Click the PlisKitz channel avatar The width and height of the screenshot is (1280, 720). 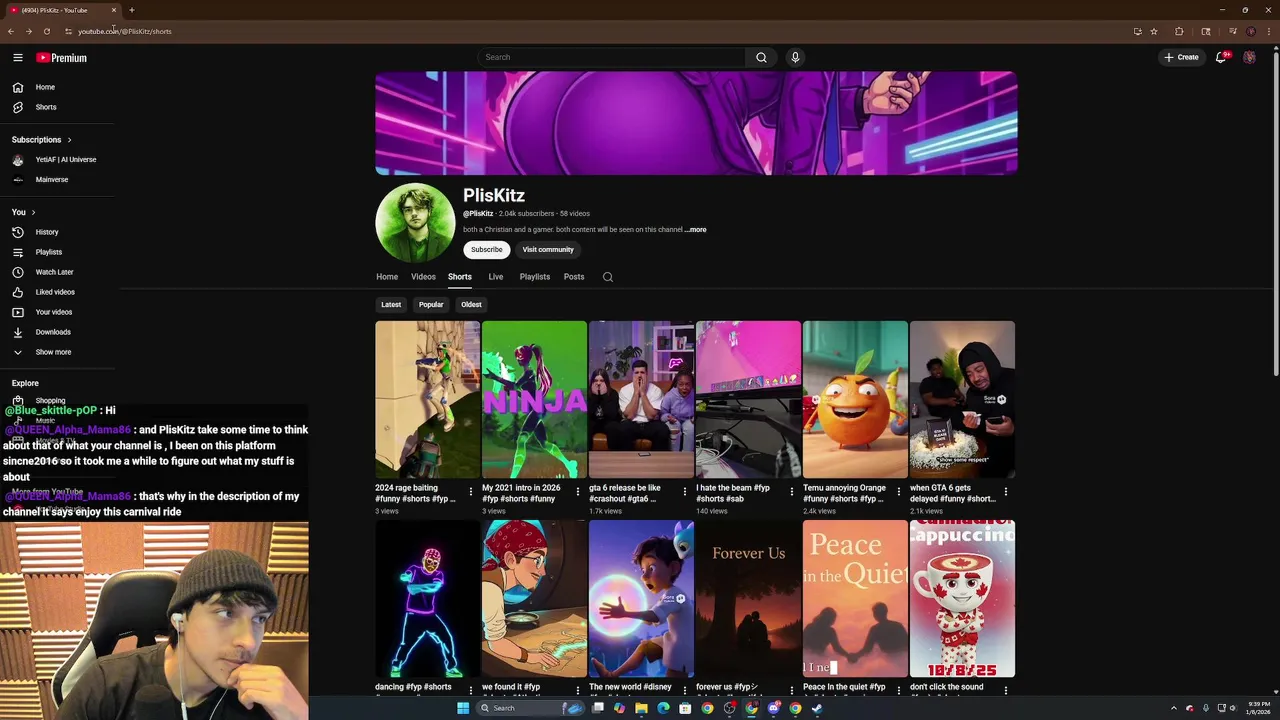[415, 223]
